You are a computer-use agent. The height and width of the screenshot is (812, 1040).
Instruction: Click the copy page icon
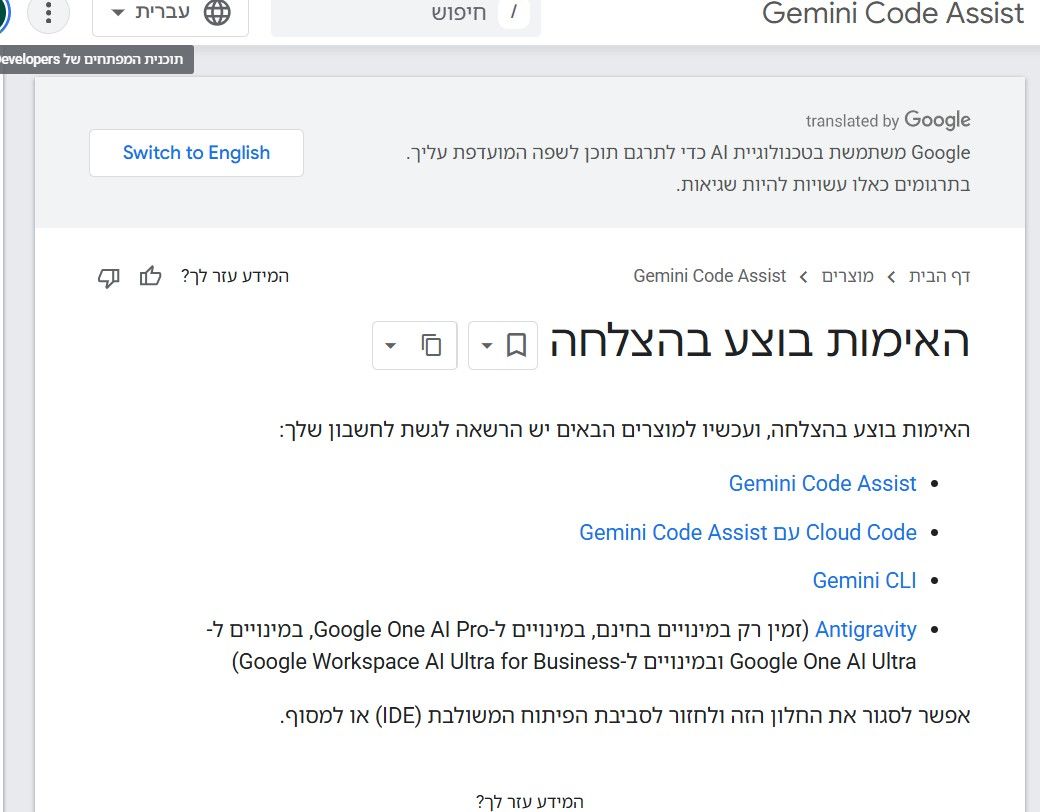point(431,345)
